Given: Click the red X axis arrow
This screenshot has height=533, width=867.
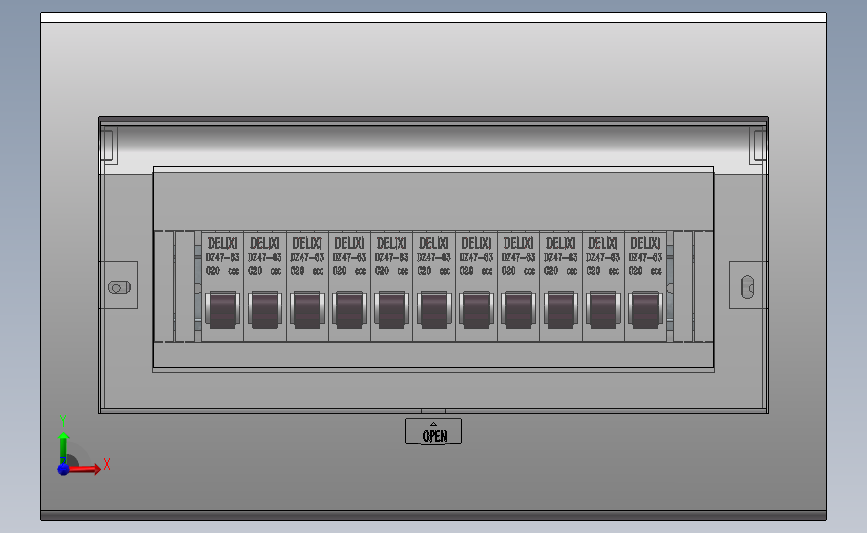Looking at the screenshot, I should 85,469.
